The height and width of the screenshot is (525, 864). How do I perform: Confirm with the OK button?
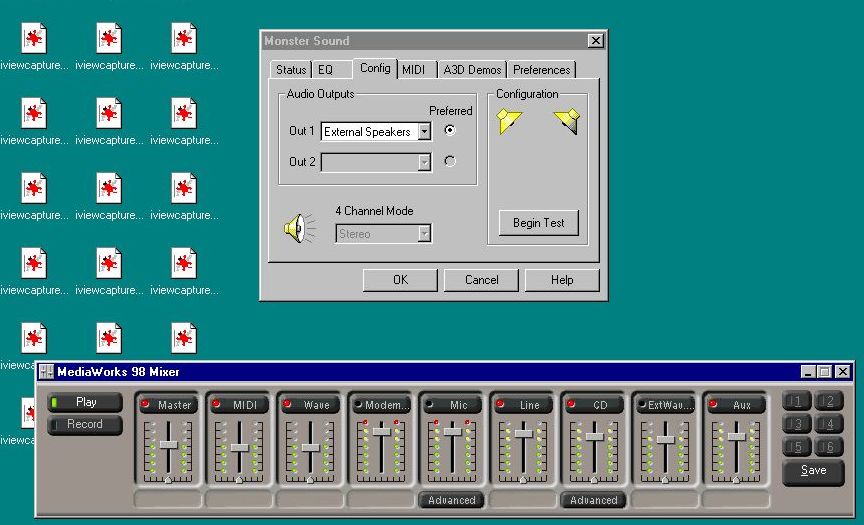[x=401, y=280]
